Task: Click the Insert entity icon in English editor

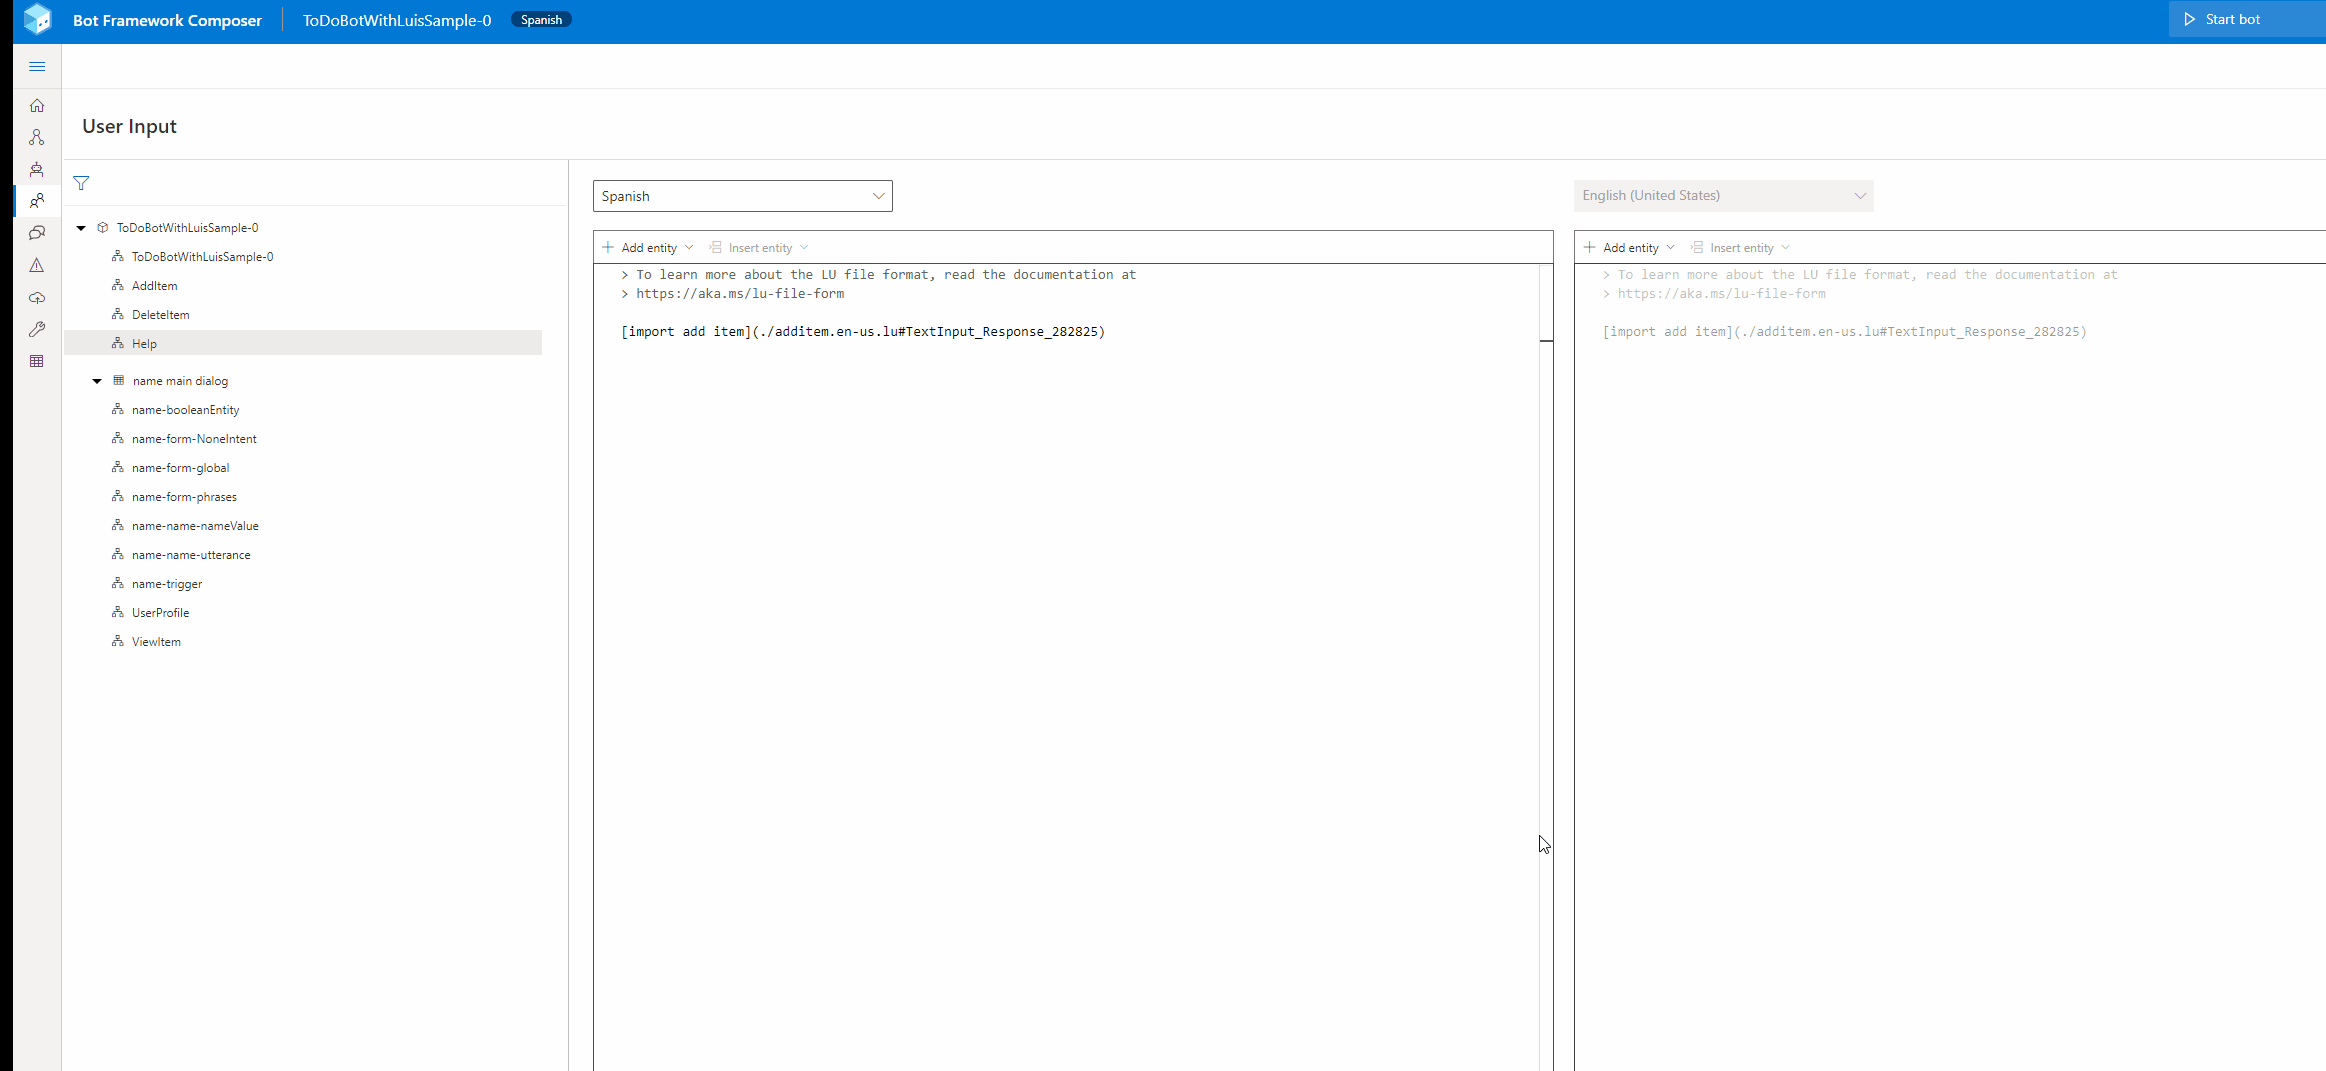Action: (x=1697, y=247)
